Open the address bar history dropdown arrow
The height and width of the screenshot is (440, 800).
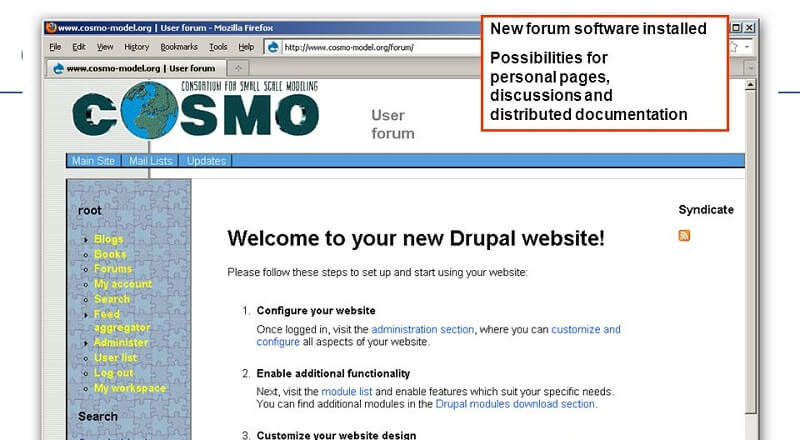pos(746,47)
